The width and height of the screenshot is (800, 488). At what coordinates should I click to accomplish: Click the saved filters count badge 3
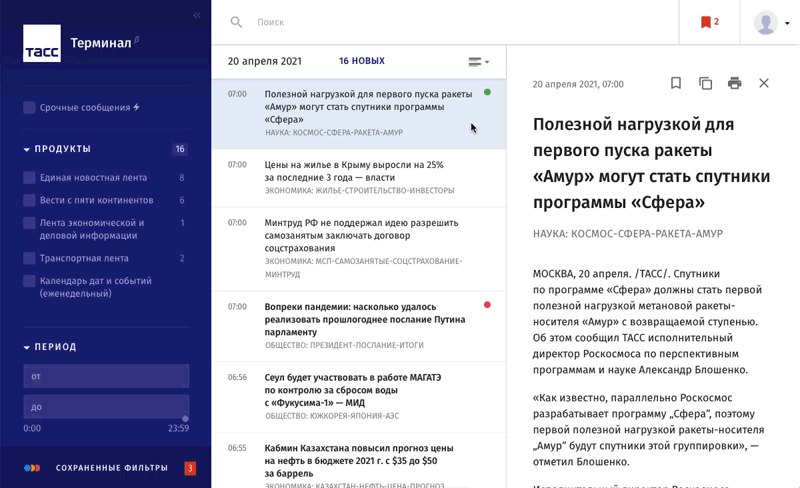190,468
